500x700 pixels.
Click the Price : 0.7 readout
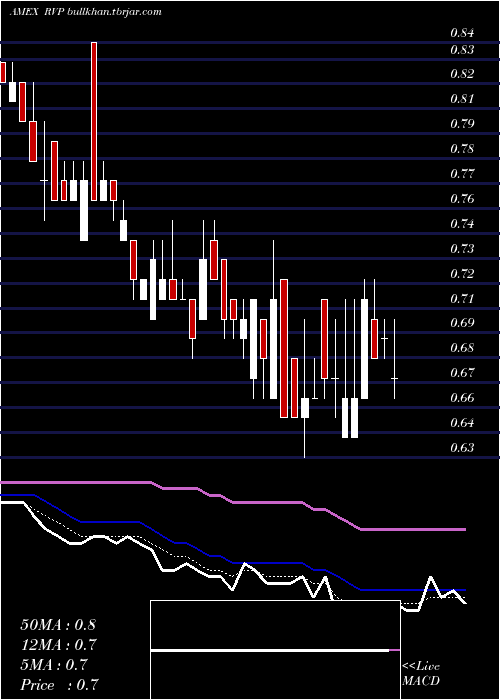click(x=59, y=685)
